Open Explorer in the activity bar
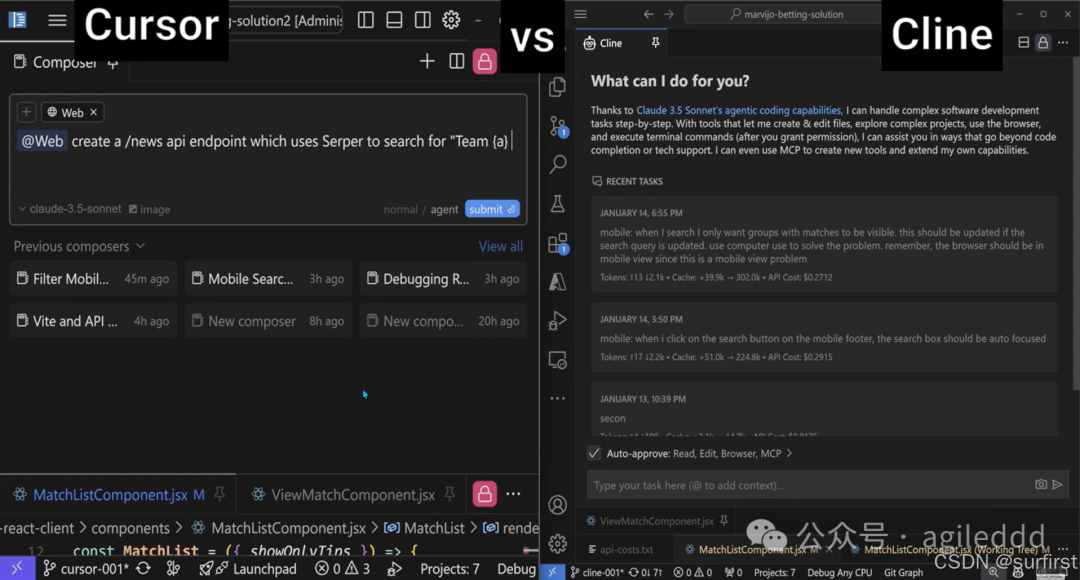The width and height of the screenshot is (1080, 580). click(558, 87)
